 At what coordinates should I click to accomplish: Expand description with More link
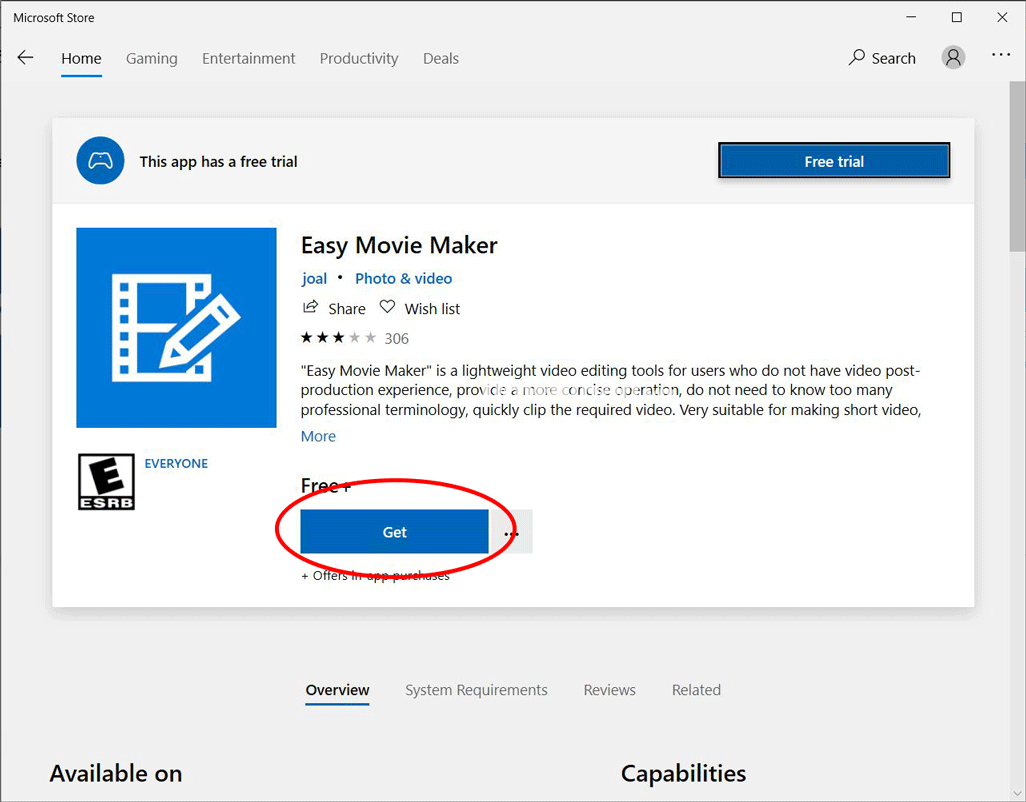318,436
